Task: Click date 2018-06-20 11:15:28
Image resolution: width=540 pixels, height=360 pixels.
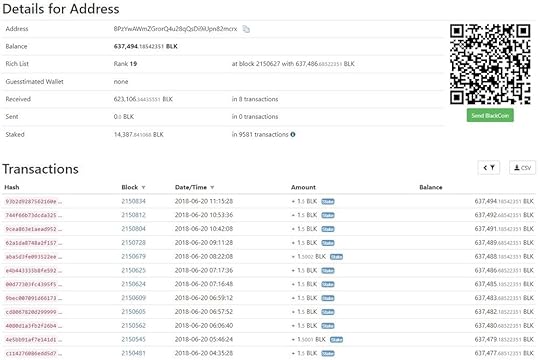Action: click(204, 201)
